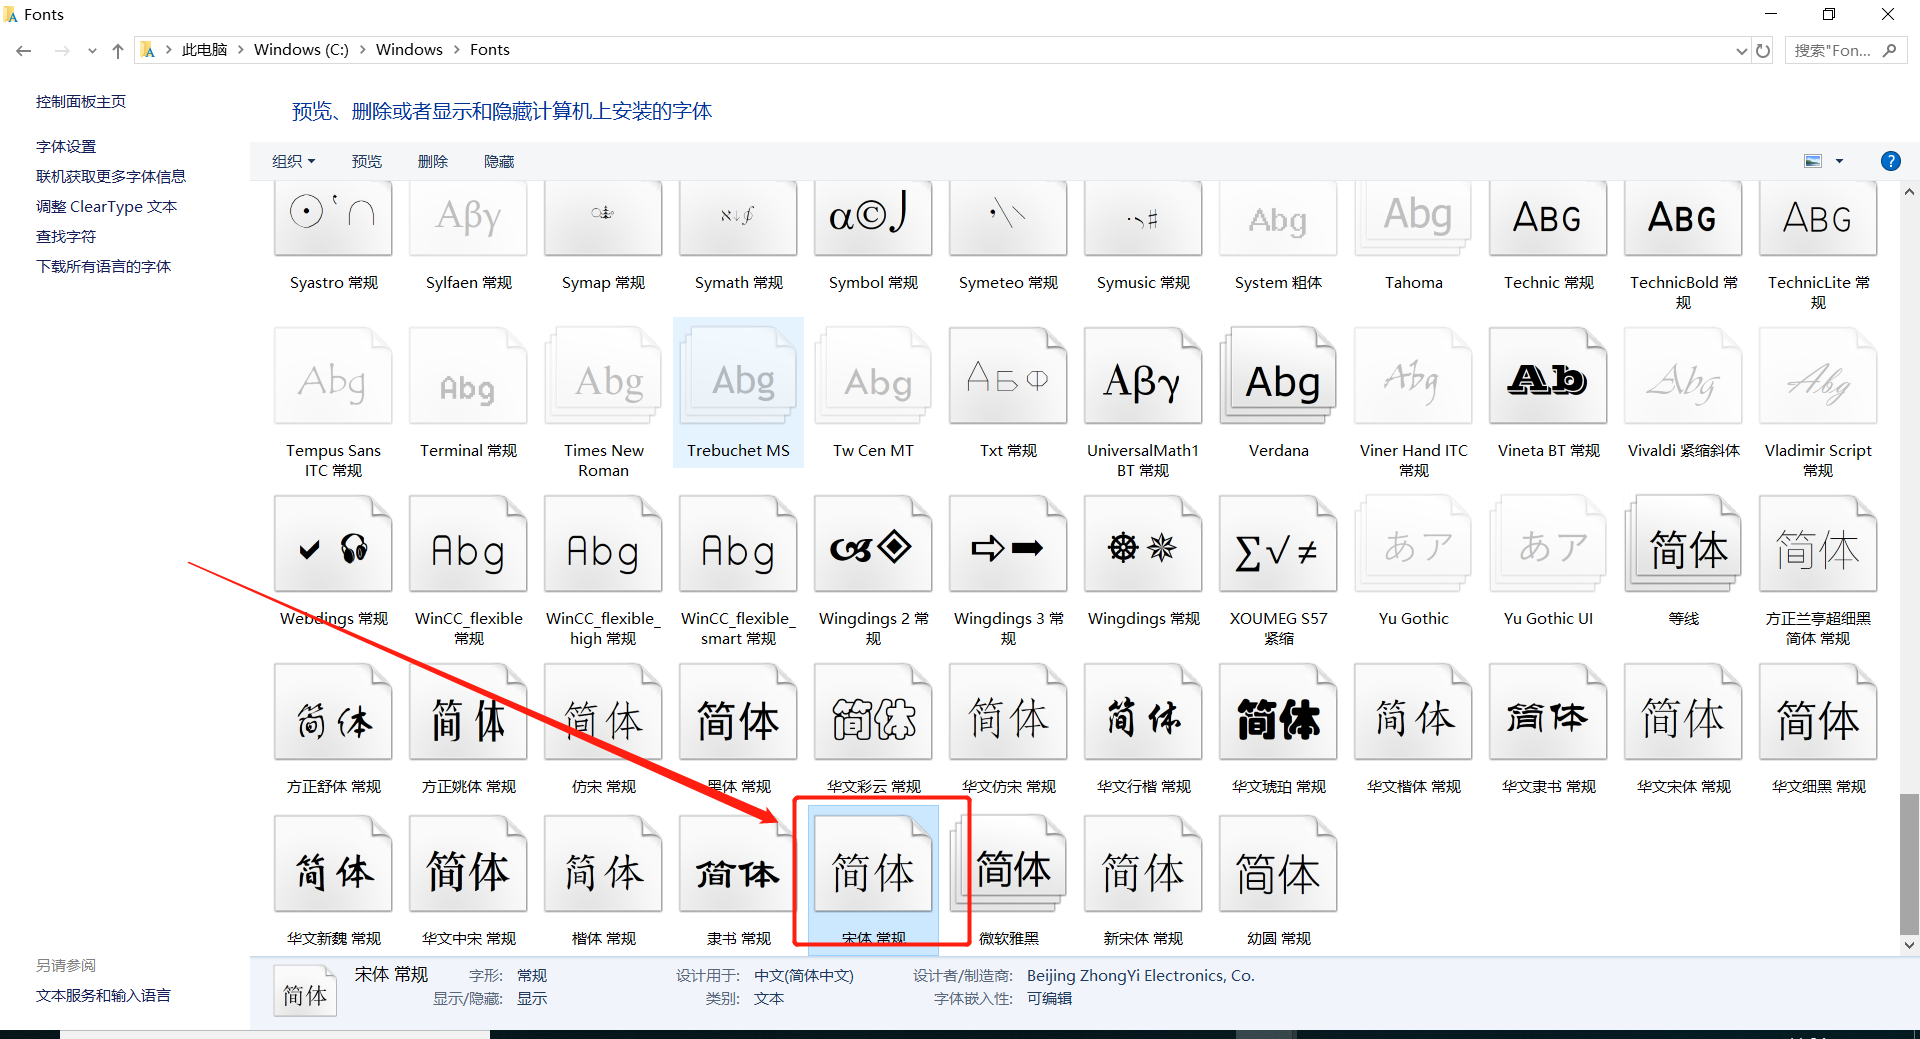This screenshot has width=1920, height=1039.
Task: Open 文本服务和输入语言 link
Action: click(103, 996)
